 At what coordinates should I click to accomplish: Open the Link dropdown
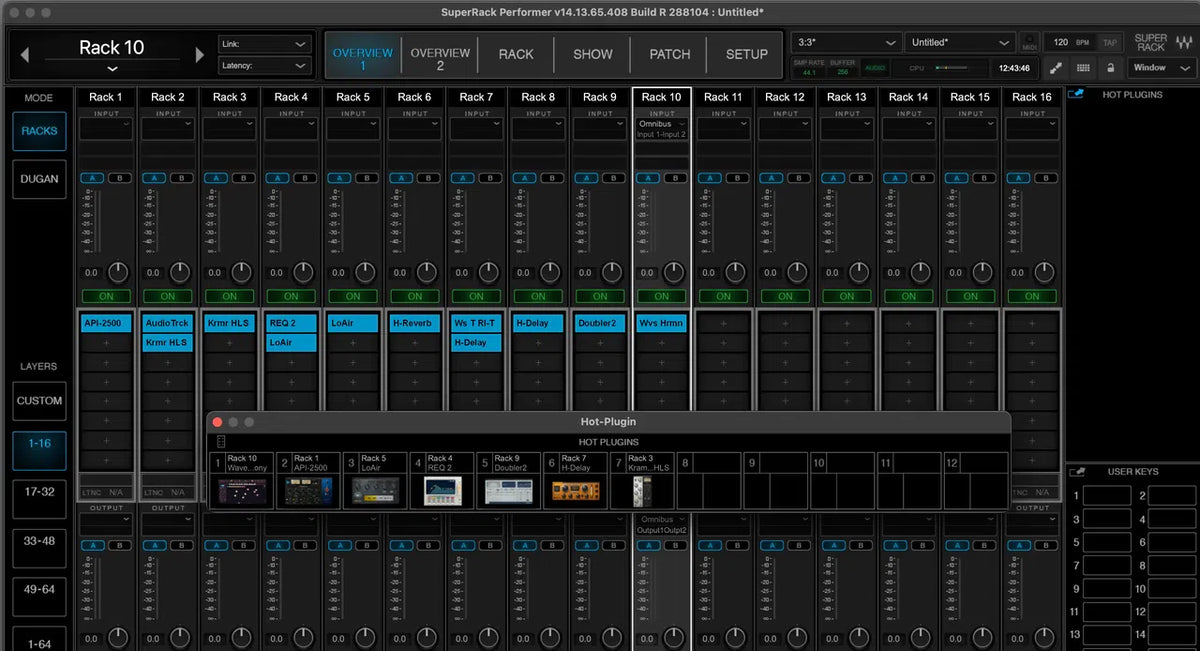point(263,45)
